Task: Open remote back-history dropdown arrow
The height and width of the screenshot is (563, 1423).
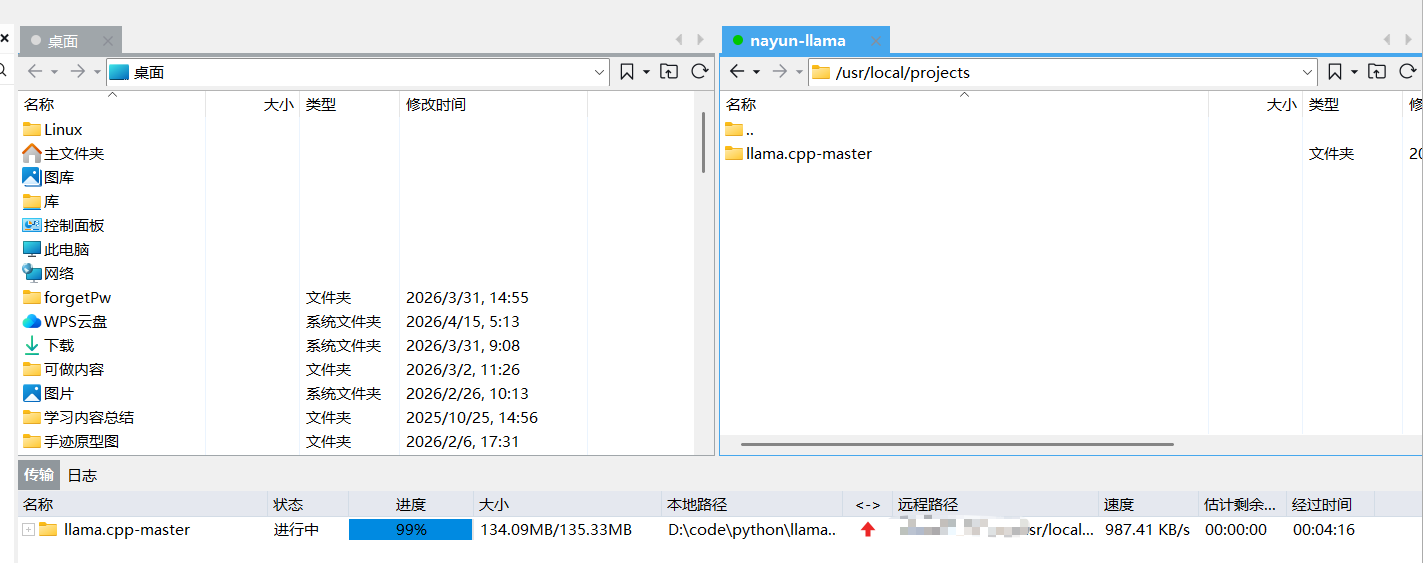Action: [x=757, y=72]
